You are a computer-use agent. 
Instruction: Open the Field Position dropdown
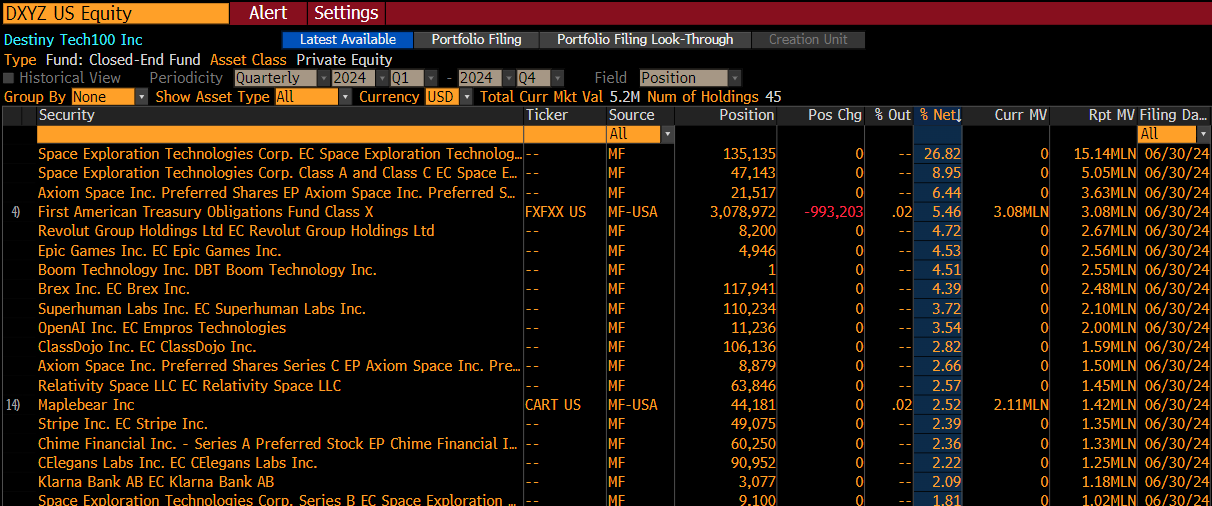[x=690, y=78]
